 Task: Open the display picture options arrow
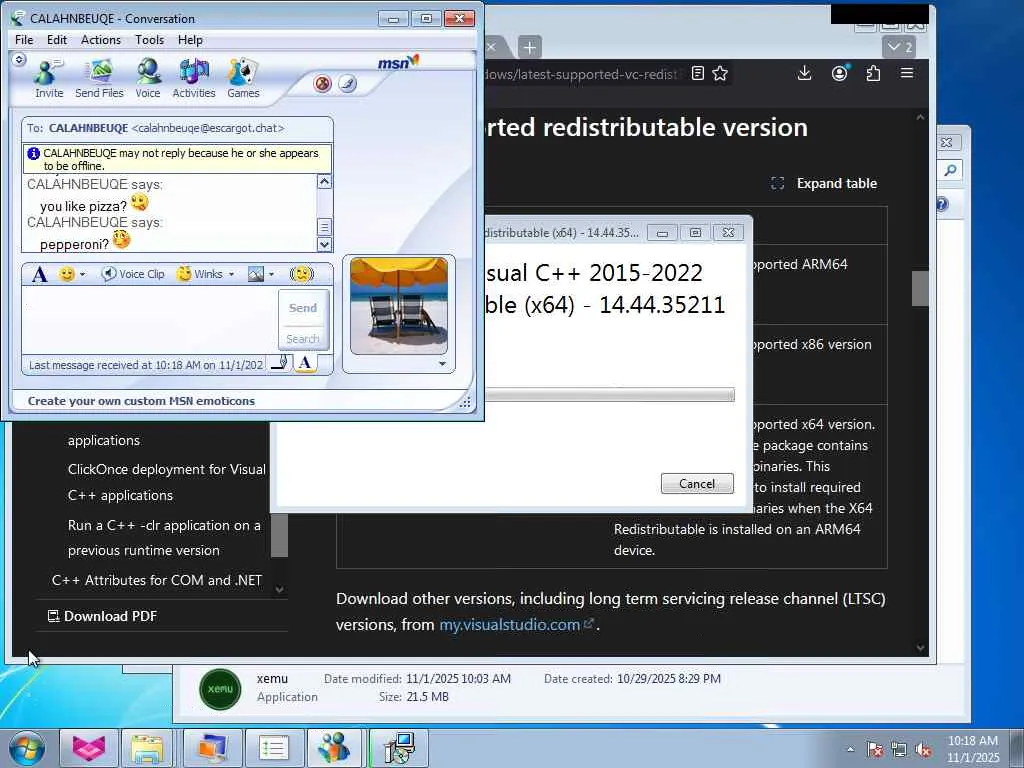click(x=443, y=364)
